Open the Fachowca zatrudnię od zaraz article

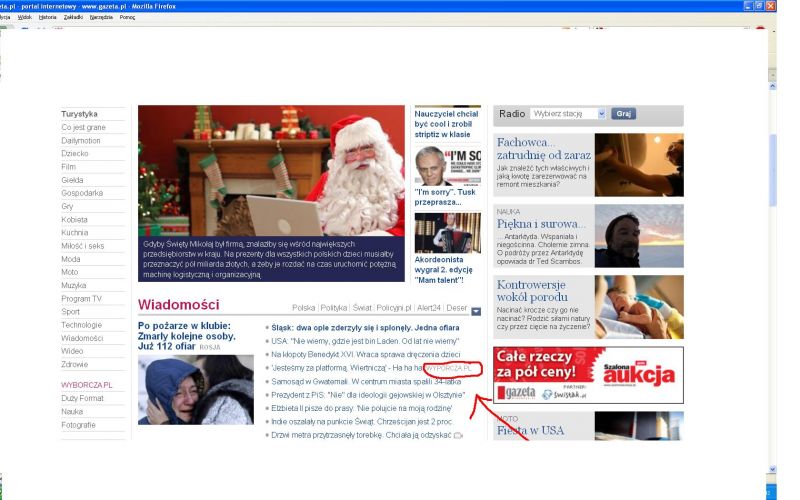pyautogui.click(x=543, y=148)
